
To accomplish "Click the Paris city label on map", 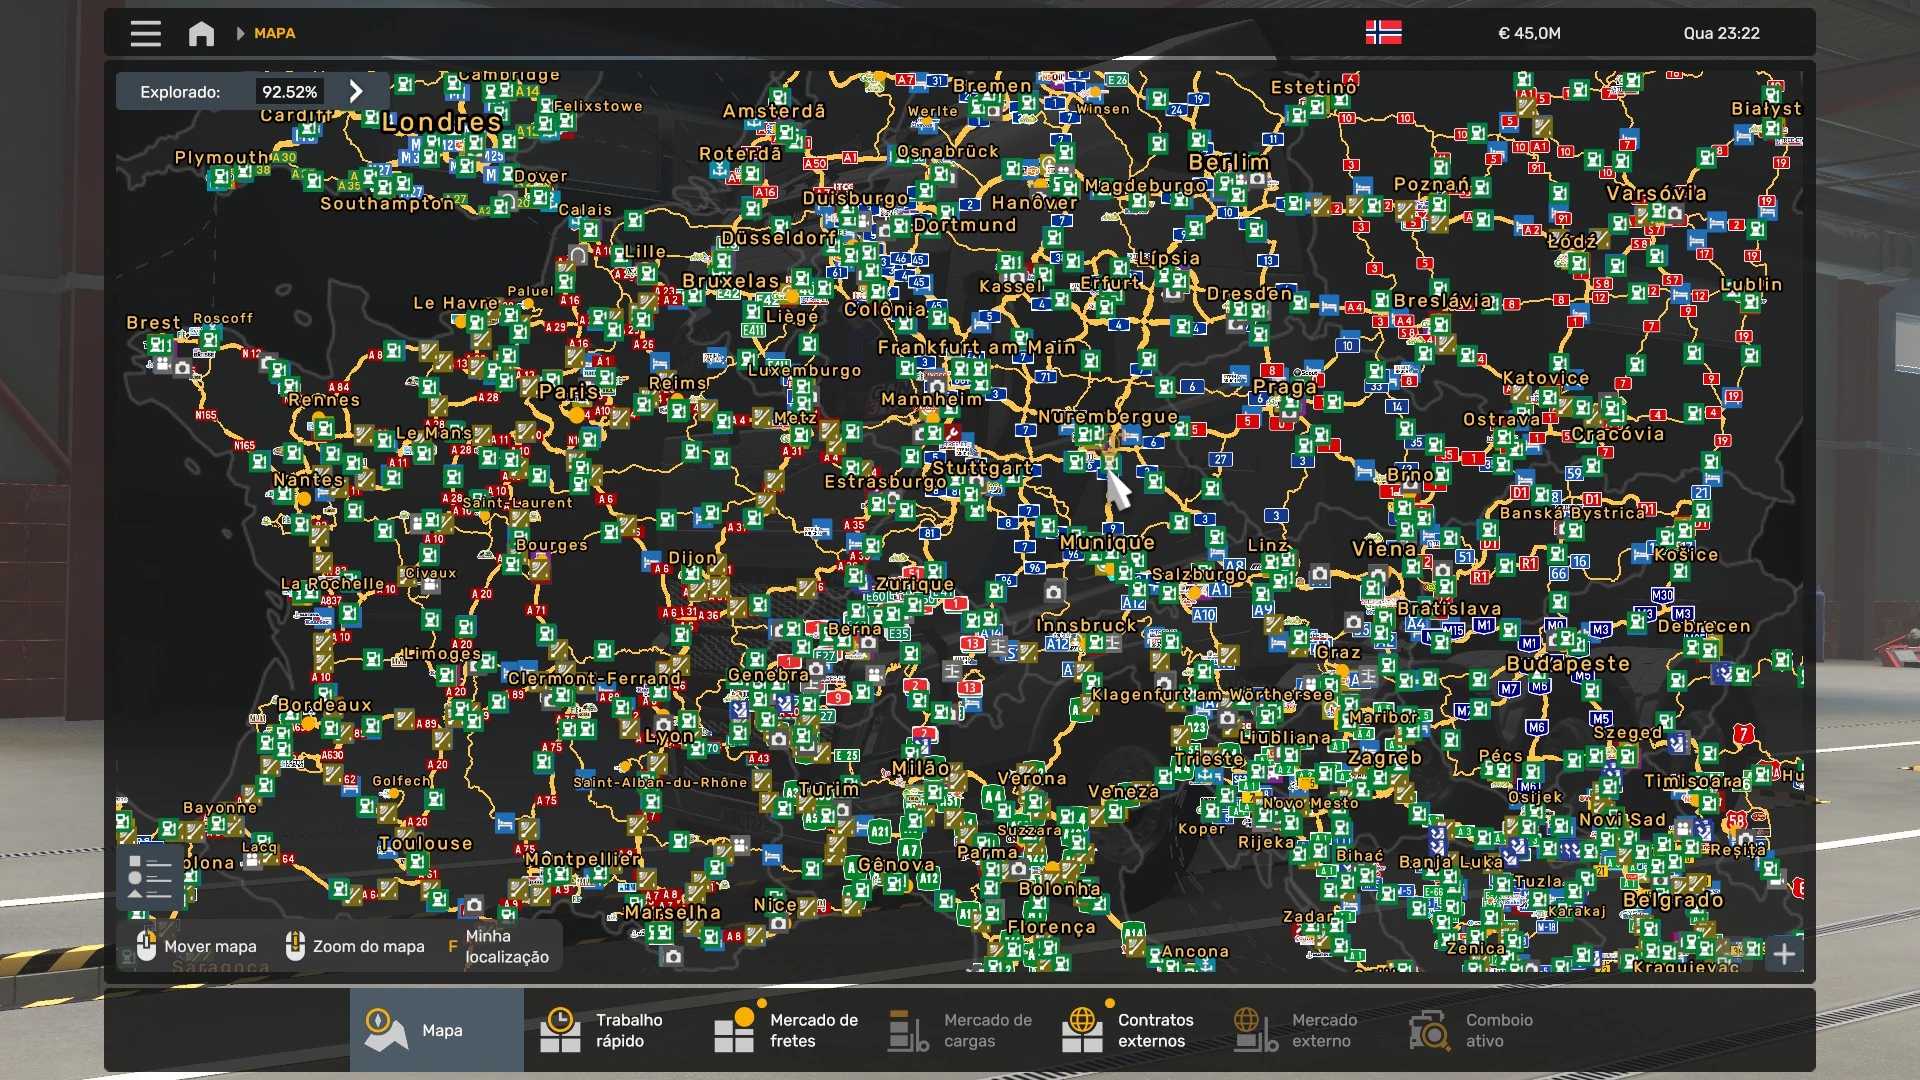I will (x=568, y=391).
